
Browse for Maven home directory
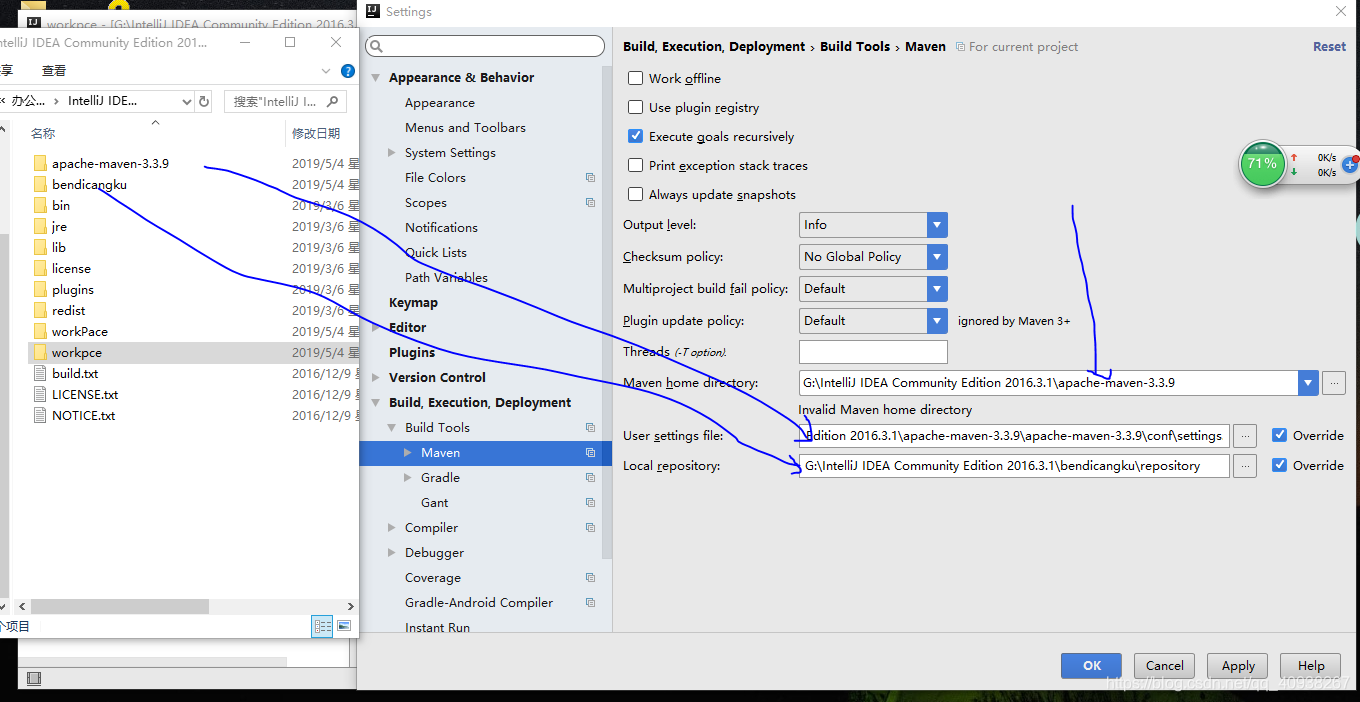coord(1334,383)
